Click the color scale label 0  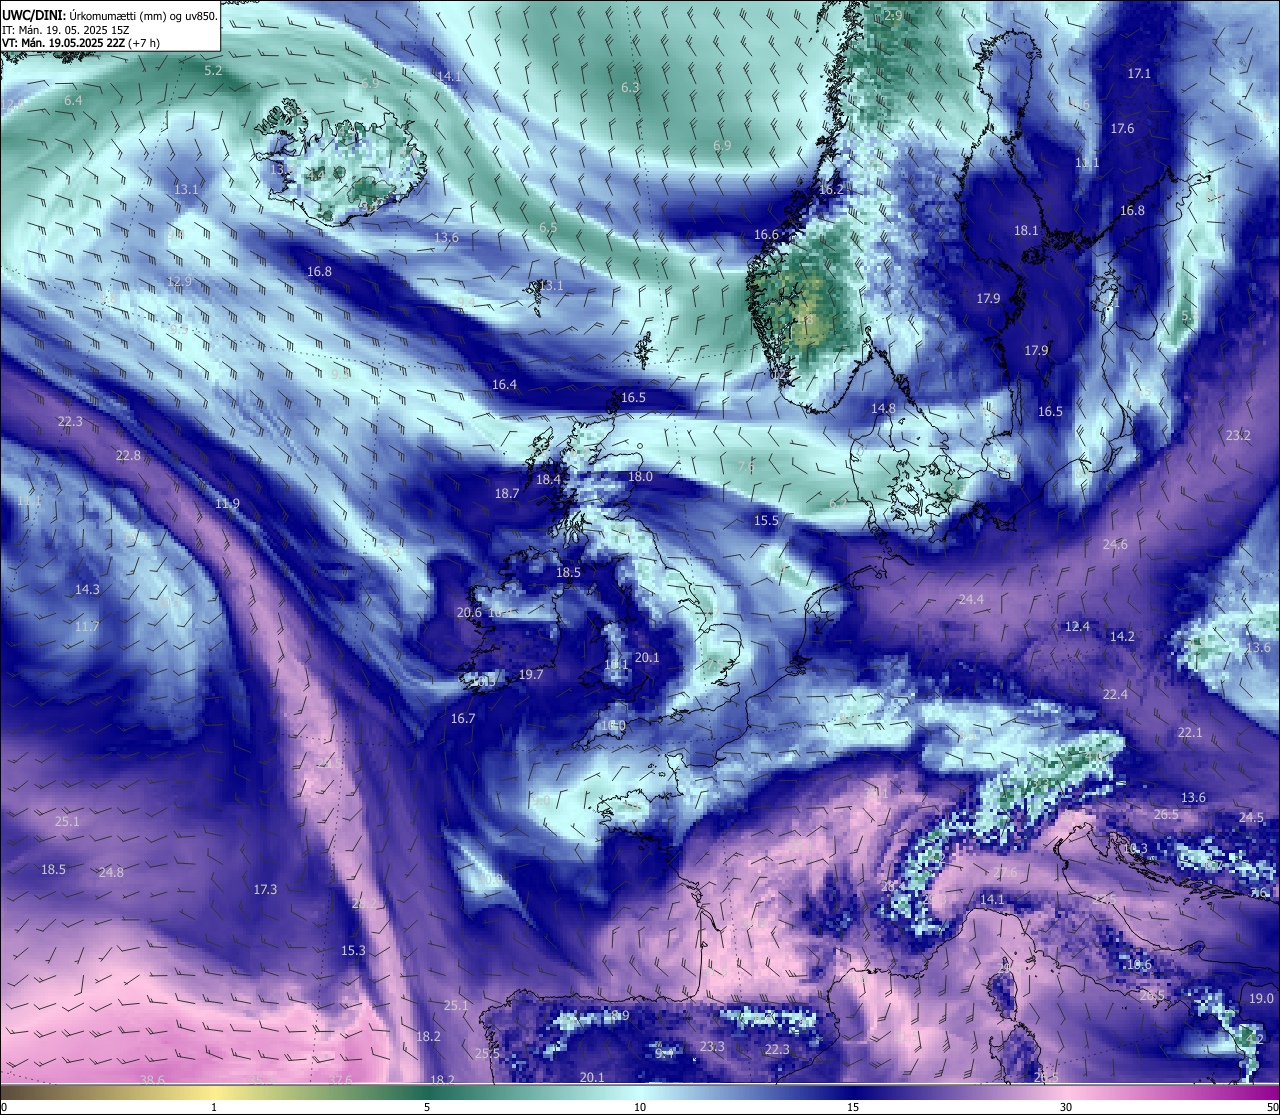4,1107
